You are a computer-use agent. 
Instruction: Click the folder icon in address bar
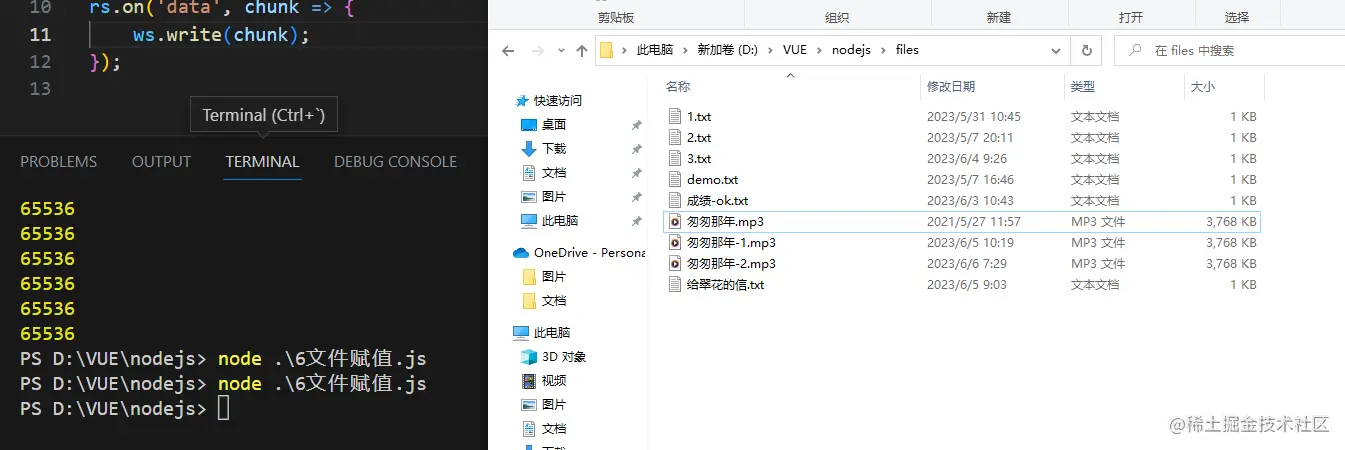(x=606, y=50)
